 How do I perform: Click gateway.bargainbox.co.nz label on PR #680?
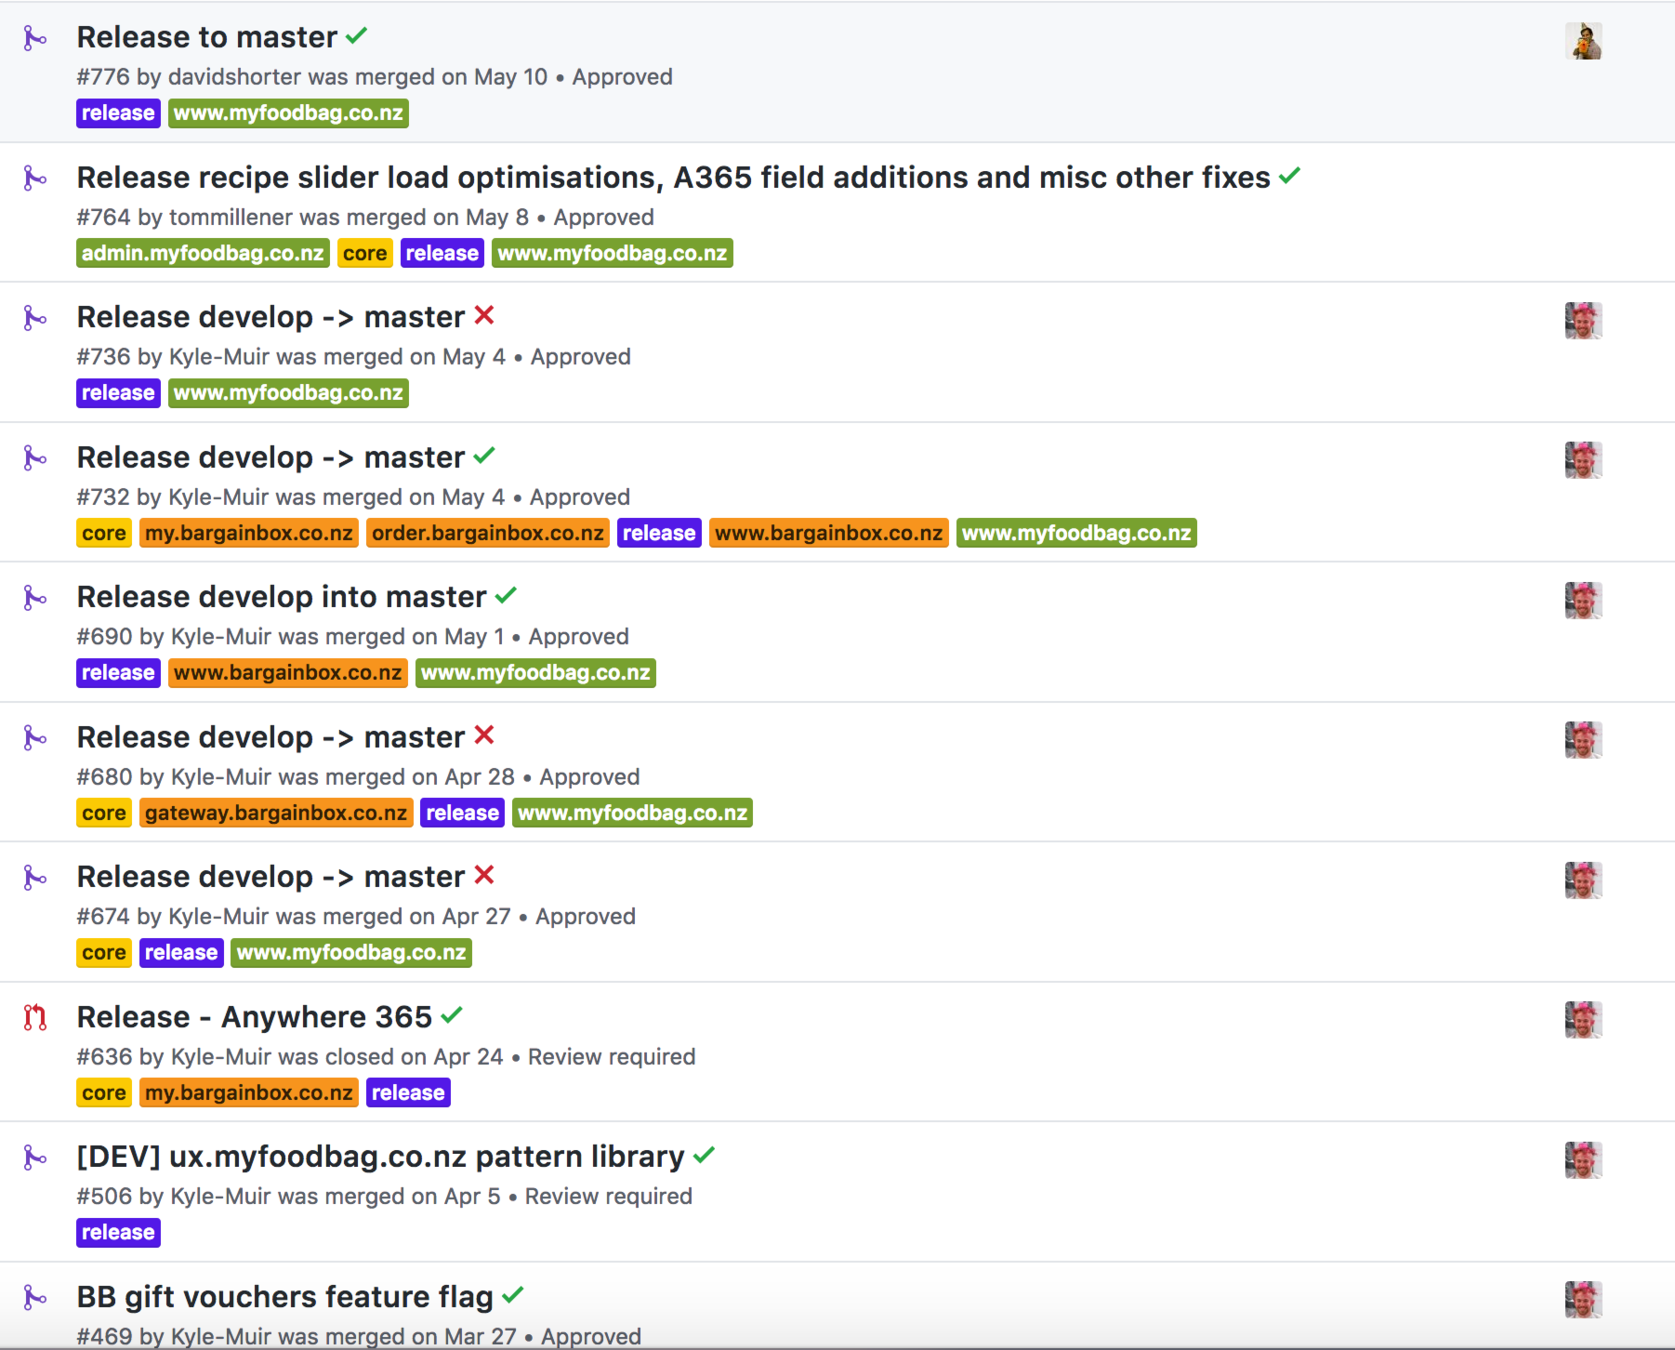click(276, 813)
